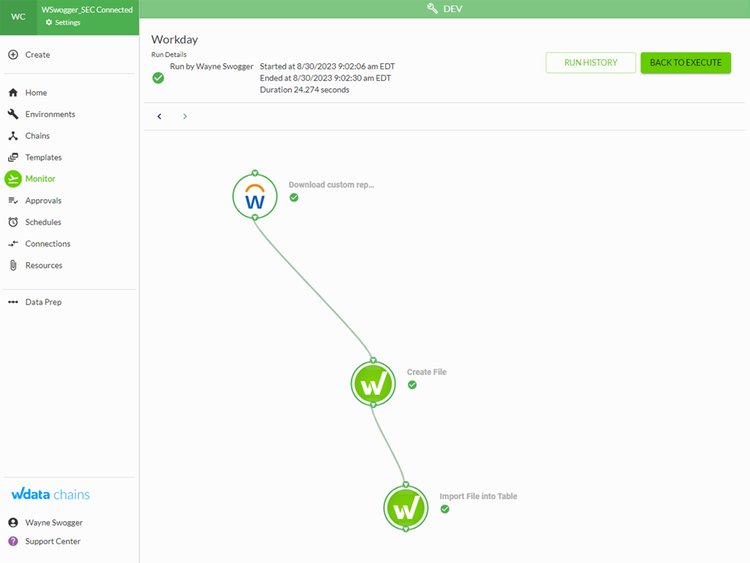Click the DEV environment wrench icon
This screenshot has width=750, height=563.
pos(432,9)
